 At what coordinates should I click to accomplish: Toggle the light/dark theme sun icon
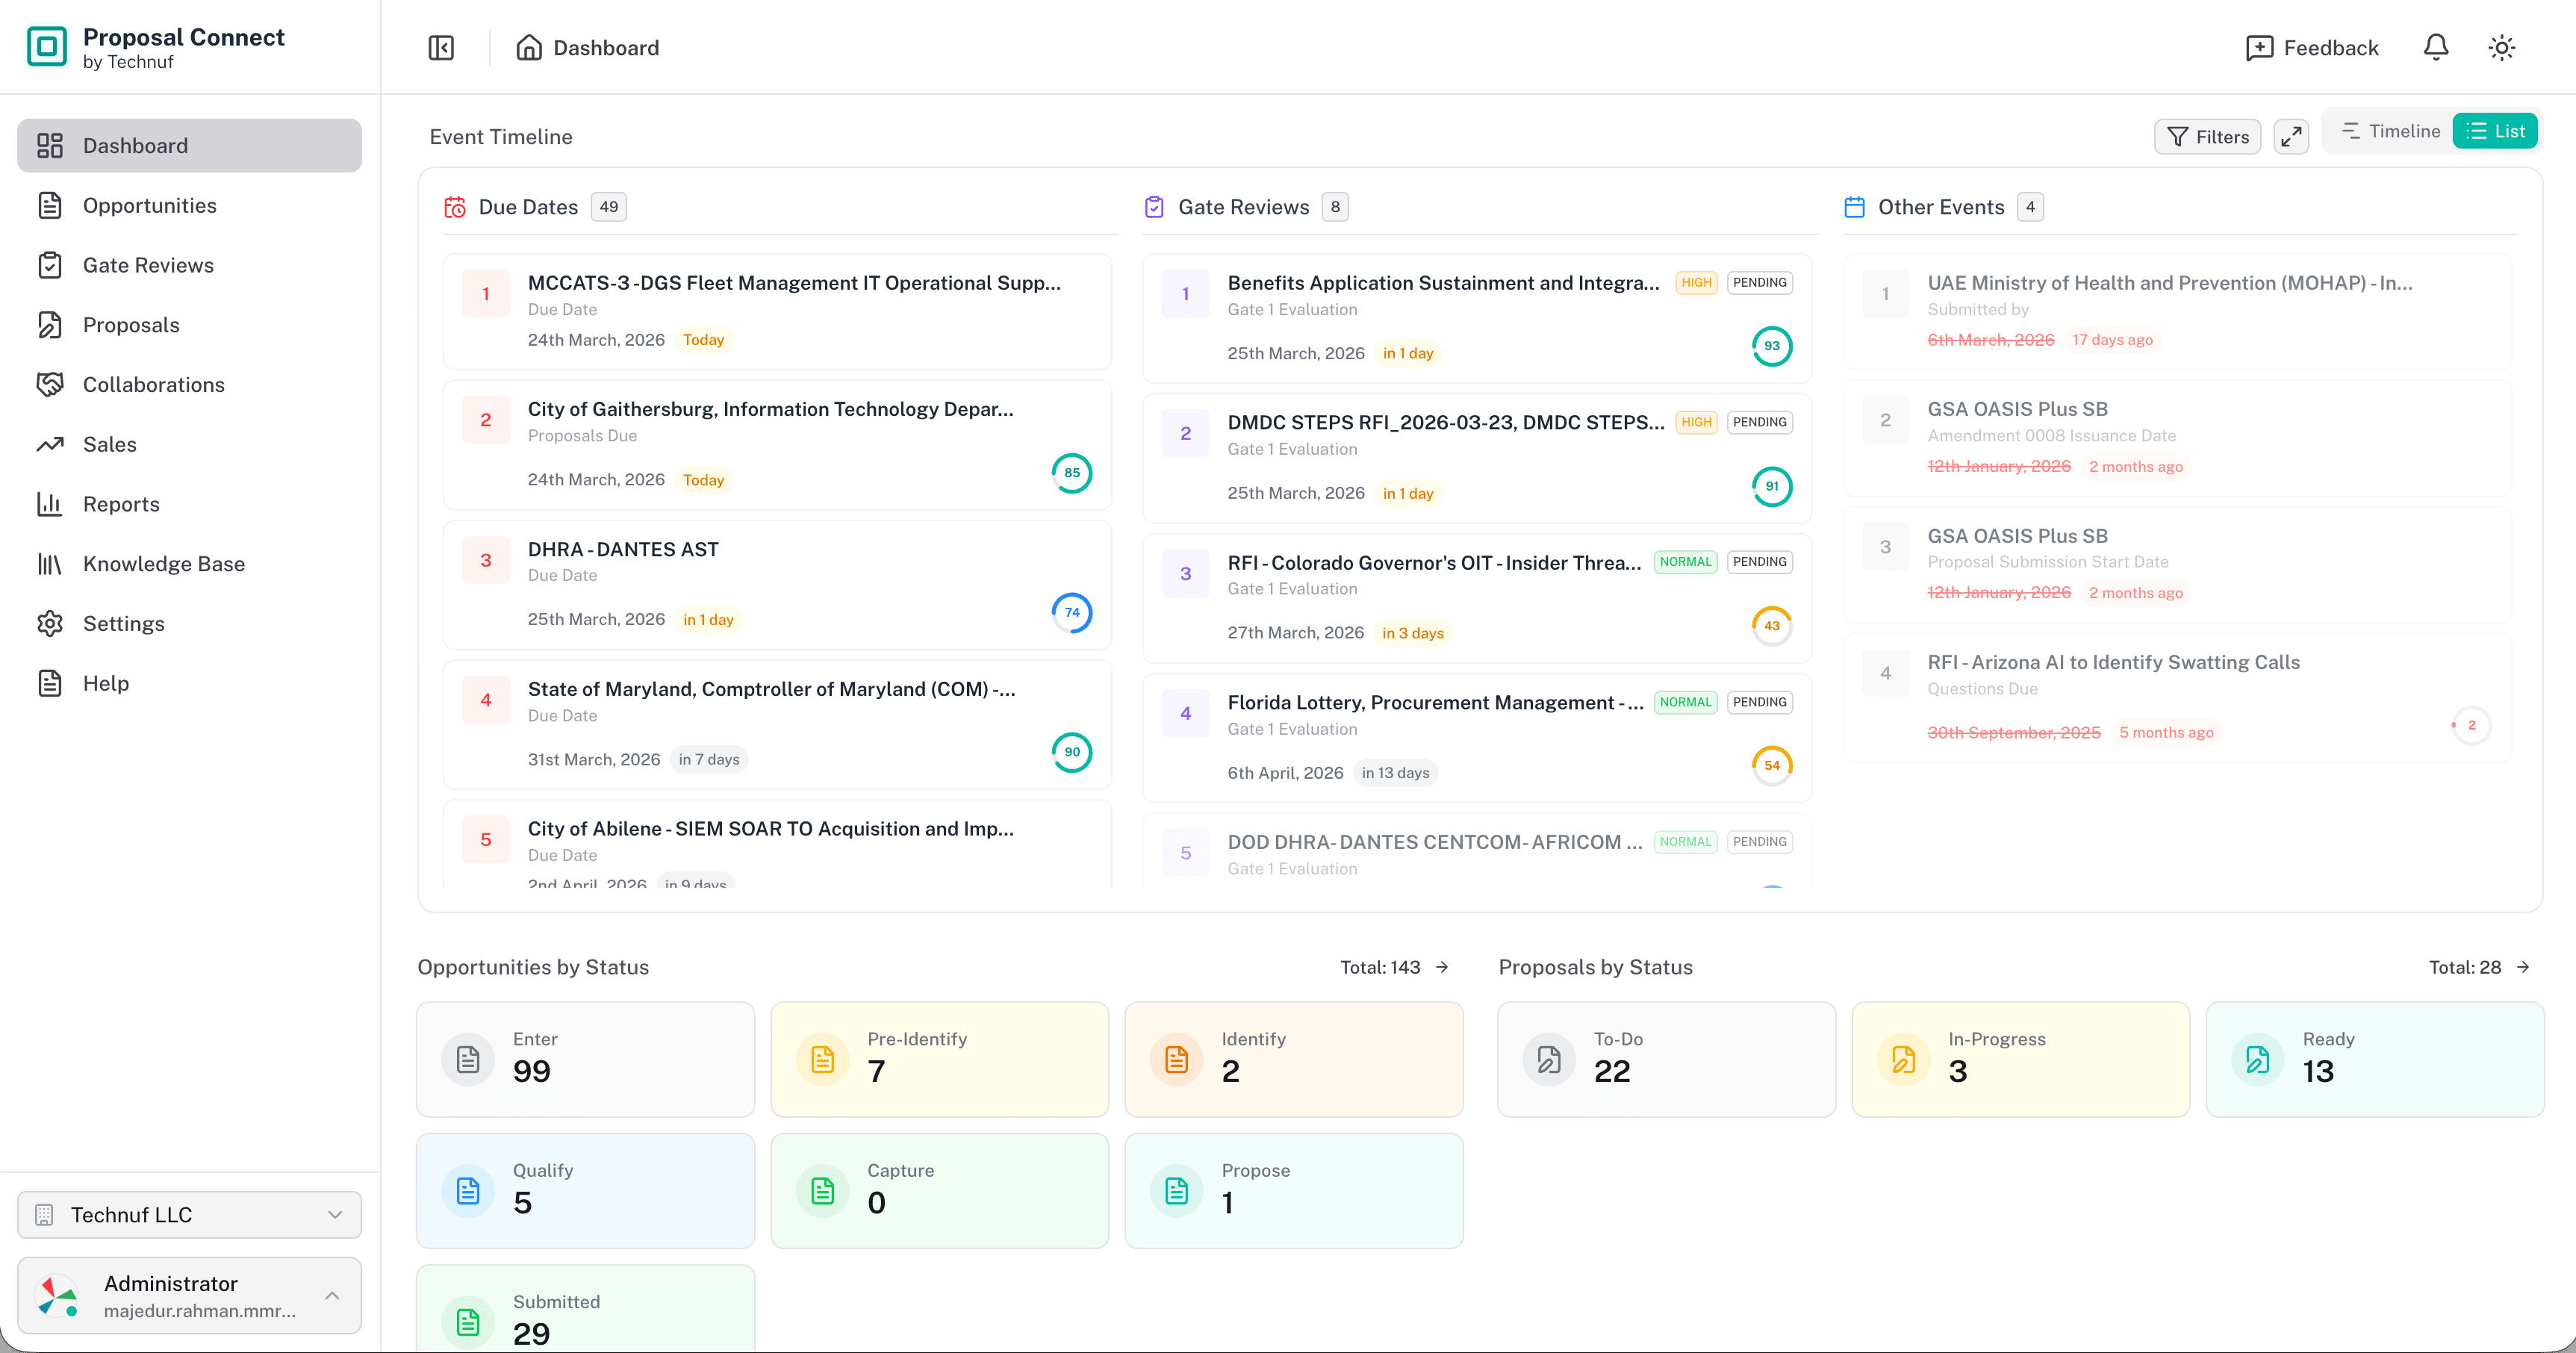pos(2502,48)
